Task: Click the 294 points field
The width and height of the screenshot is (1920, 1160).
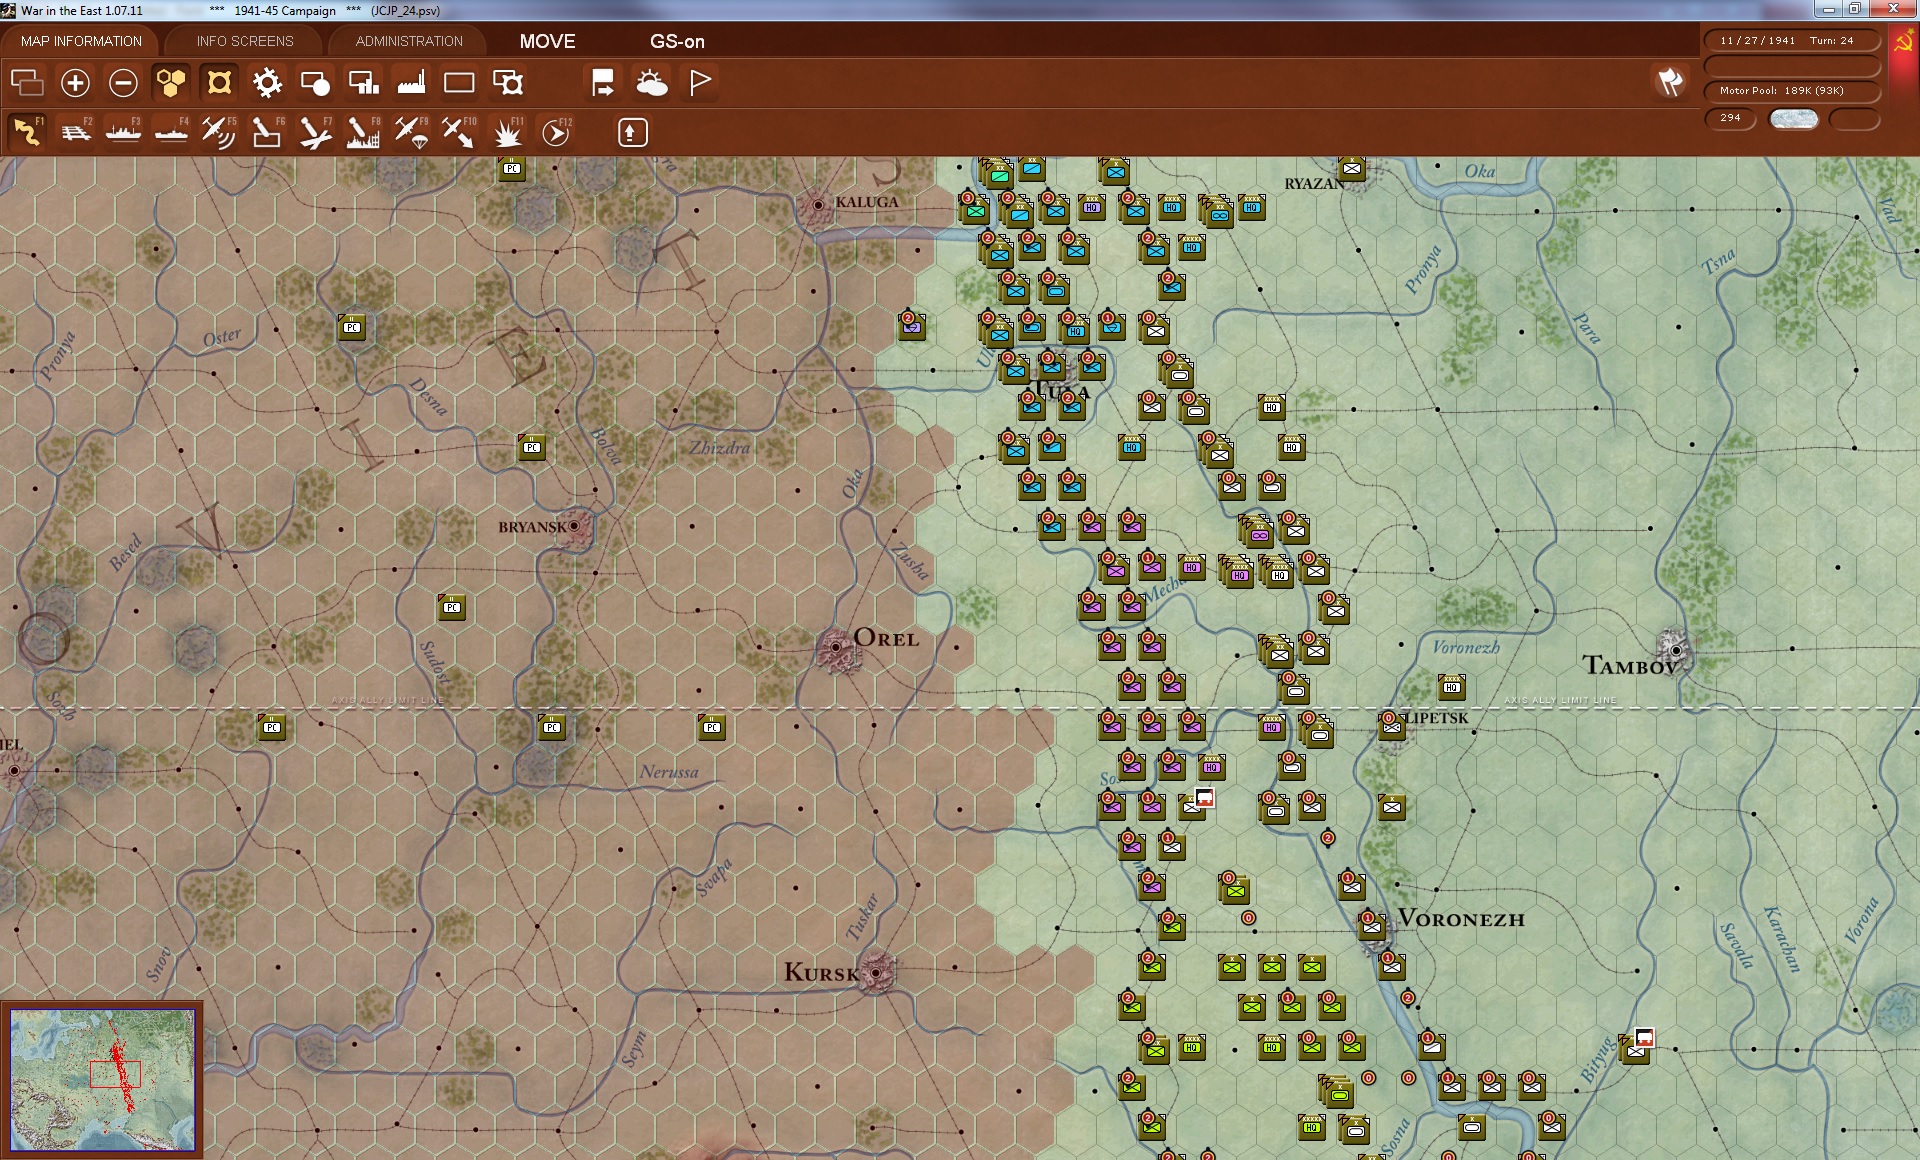Action: click(x=1730, y=118)
